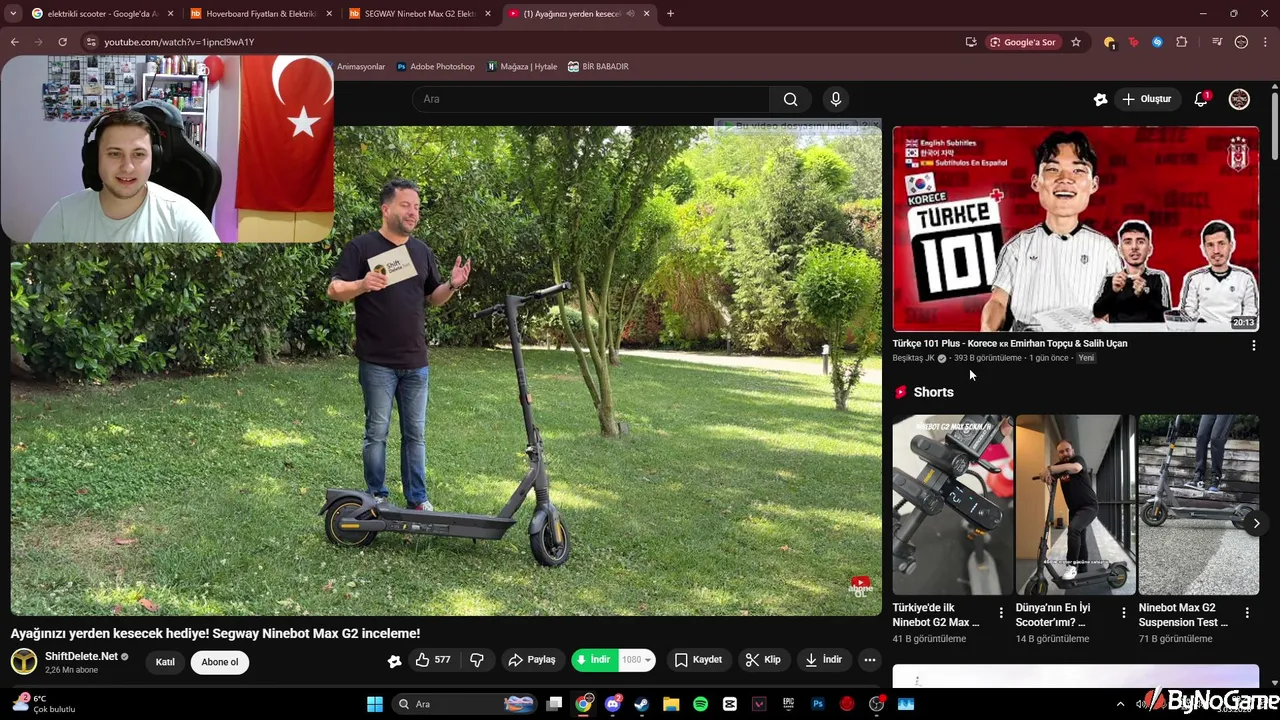Open the YouTube account avatar menu

point(1239,99)
